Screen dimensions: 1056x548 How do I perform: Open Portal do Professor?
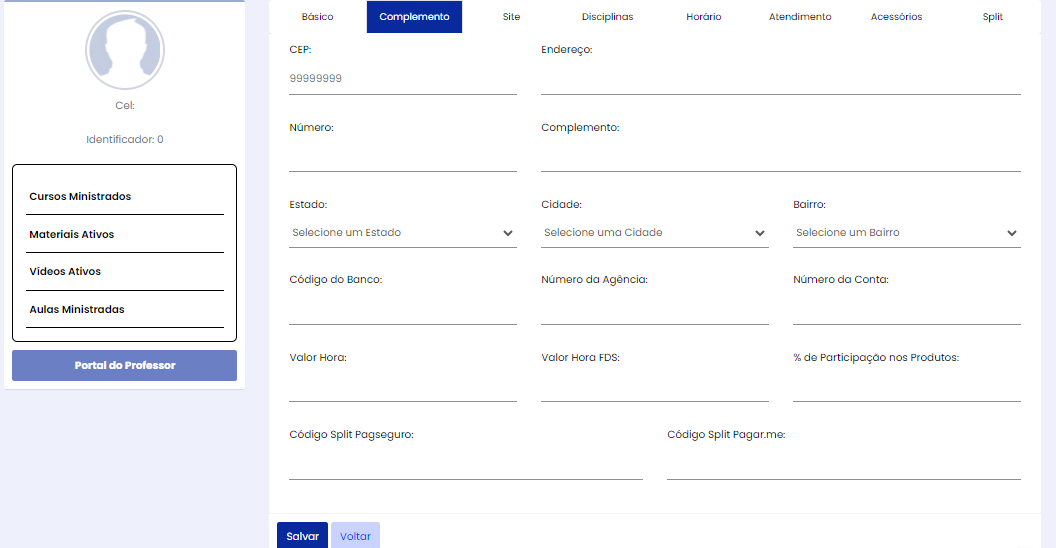[x=125, y=366]
